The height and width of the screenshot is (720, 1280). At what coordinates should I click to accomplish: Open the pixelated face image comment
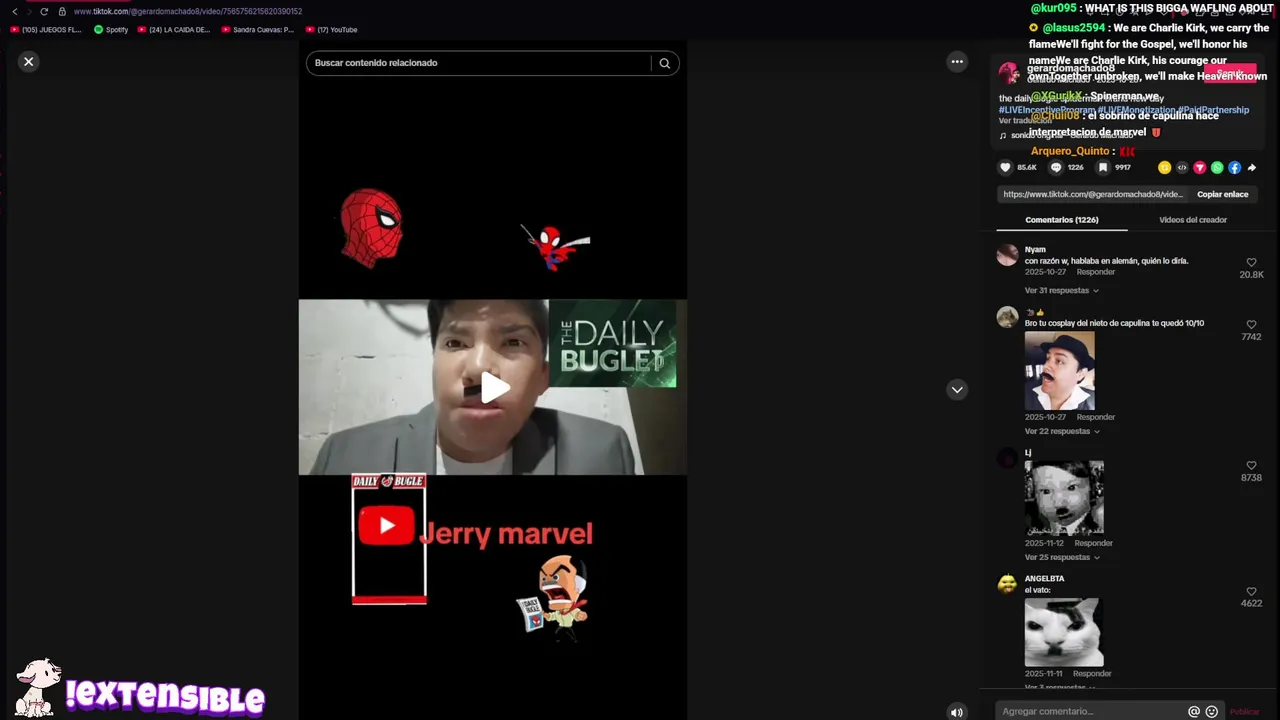[1064, 498]
